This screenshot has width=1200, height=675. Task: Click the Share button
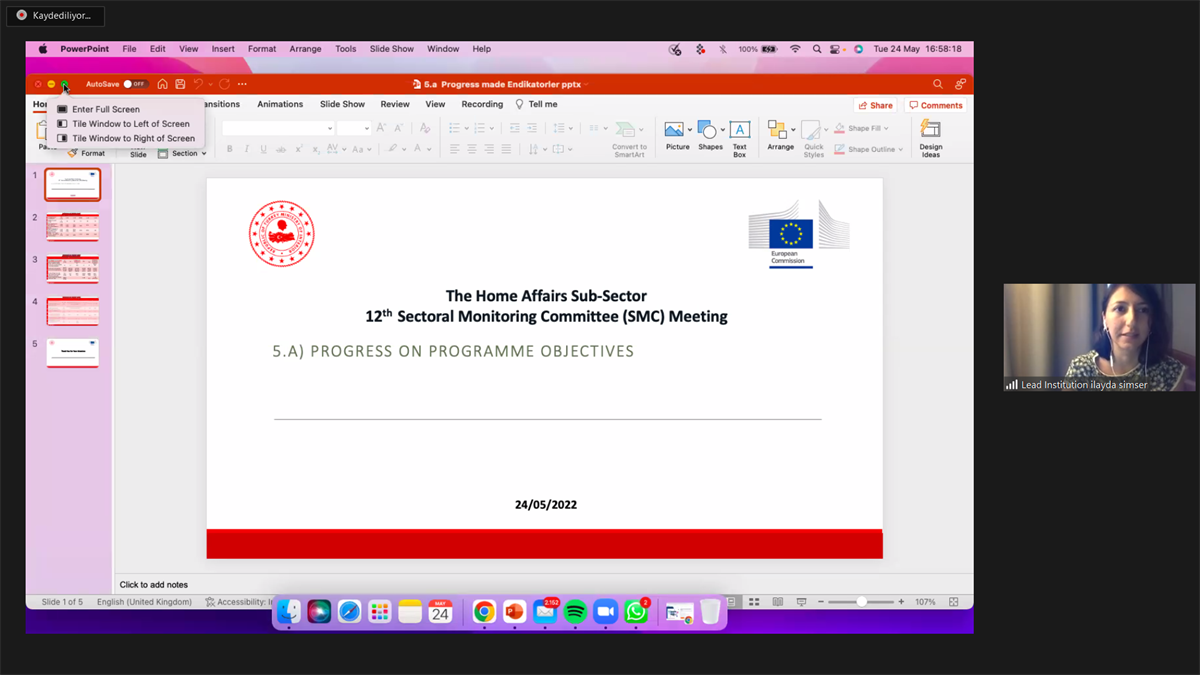875,105
